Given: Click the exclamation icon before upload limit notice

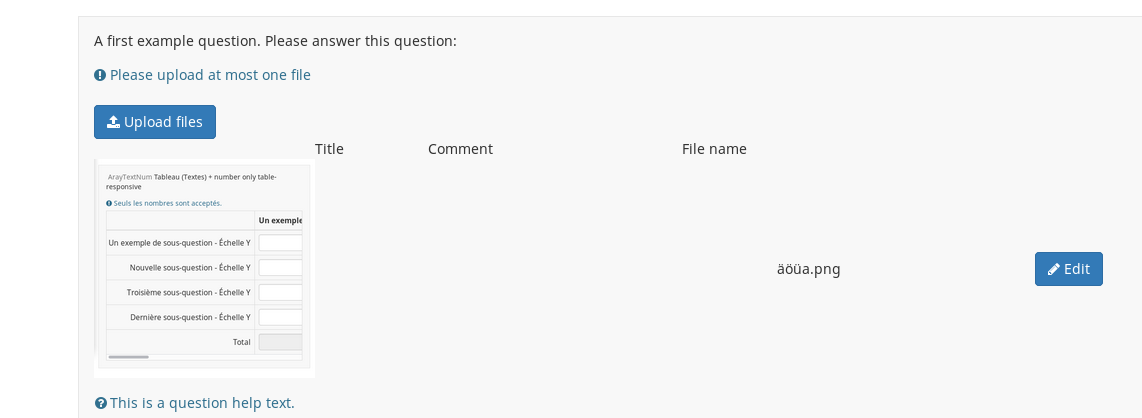Looking at the screenshot, I should tap(100, 75).
